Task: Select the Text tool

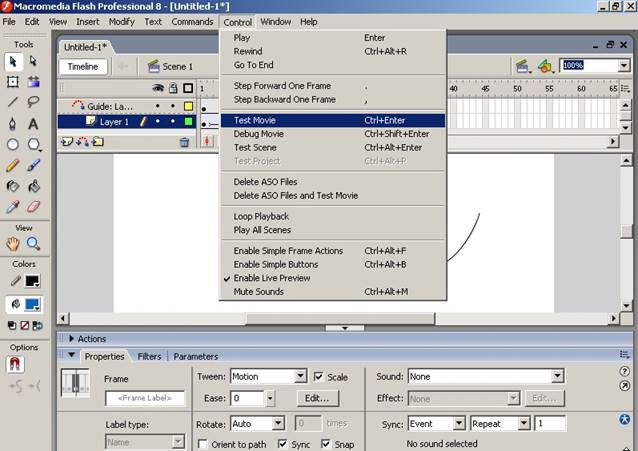Action: point(33,123)
